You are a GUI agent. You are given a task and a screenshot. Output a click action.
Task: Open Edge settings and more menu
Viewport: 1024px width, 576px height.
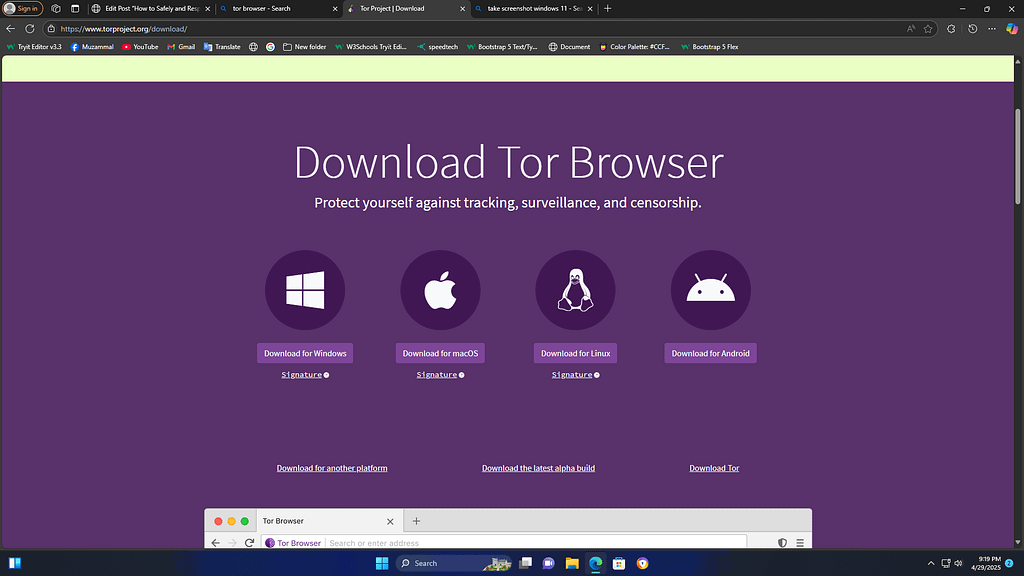point(992,29)
